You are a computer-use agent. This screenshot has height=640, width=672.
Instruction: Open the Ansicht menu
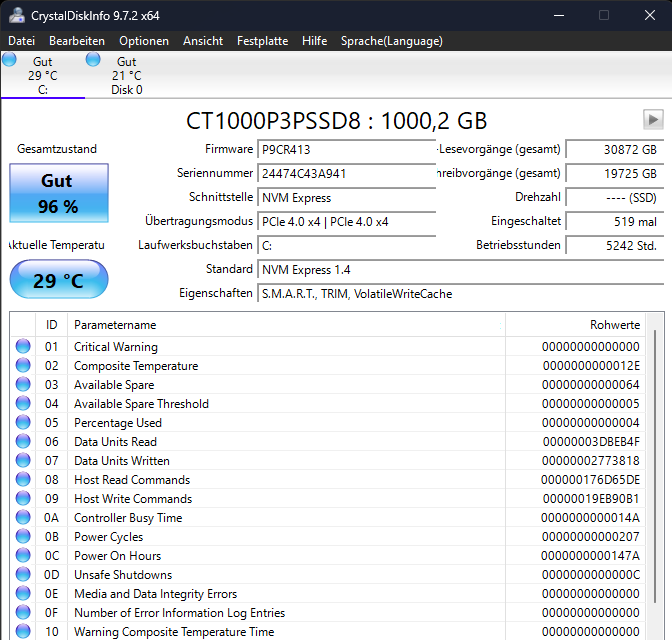[203, 41]
